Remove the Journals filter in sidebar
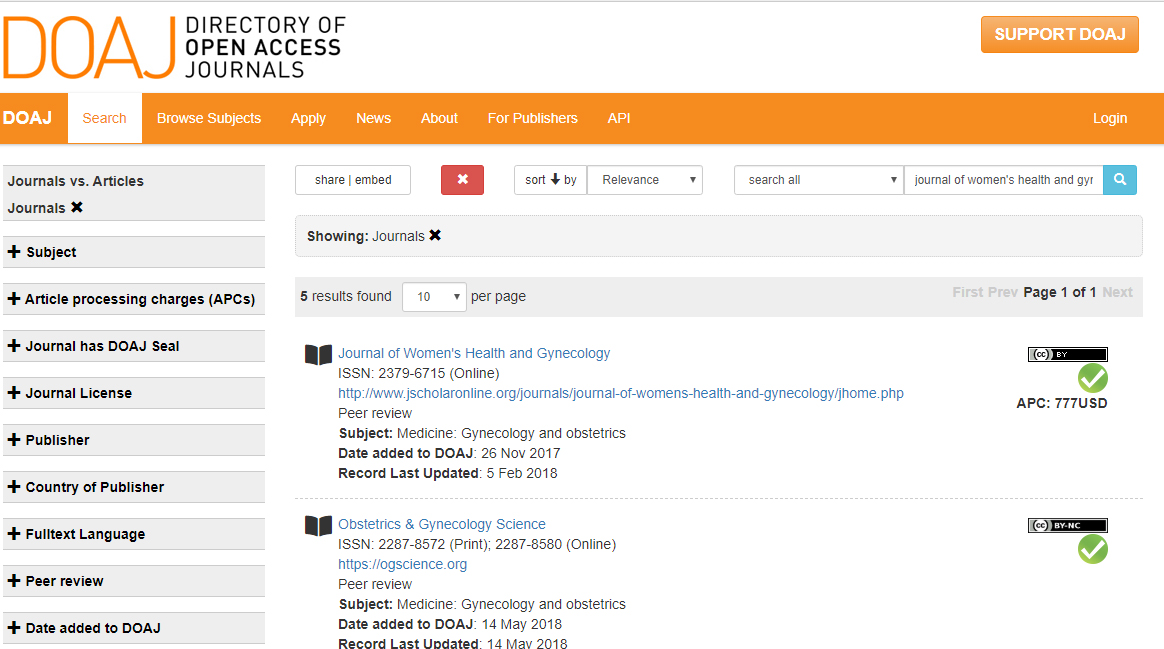 pos(77,208)
